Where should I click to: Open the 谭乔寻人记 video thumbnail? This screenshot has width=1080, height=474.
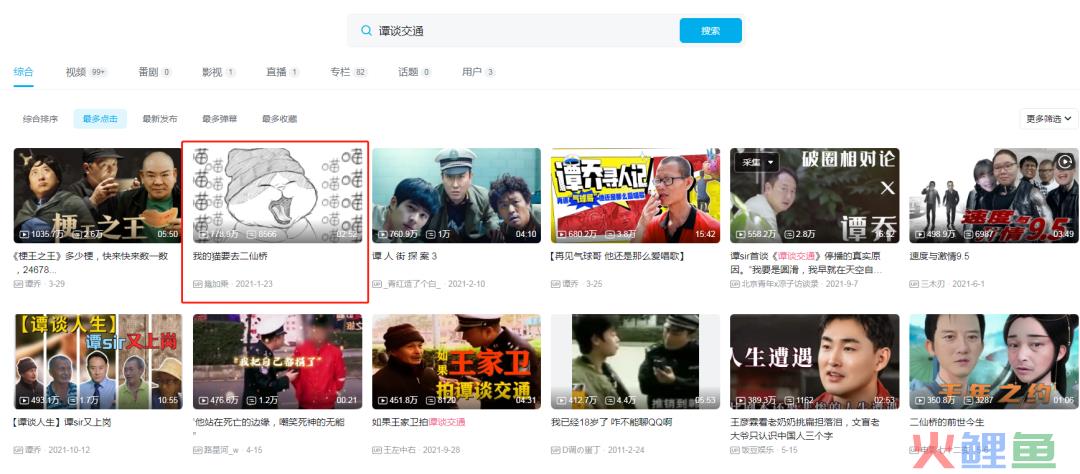[x=635, y=196]
